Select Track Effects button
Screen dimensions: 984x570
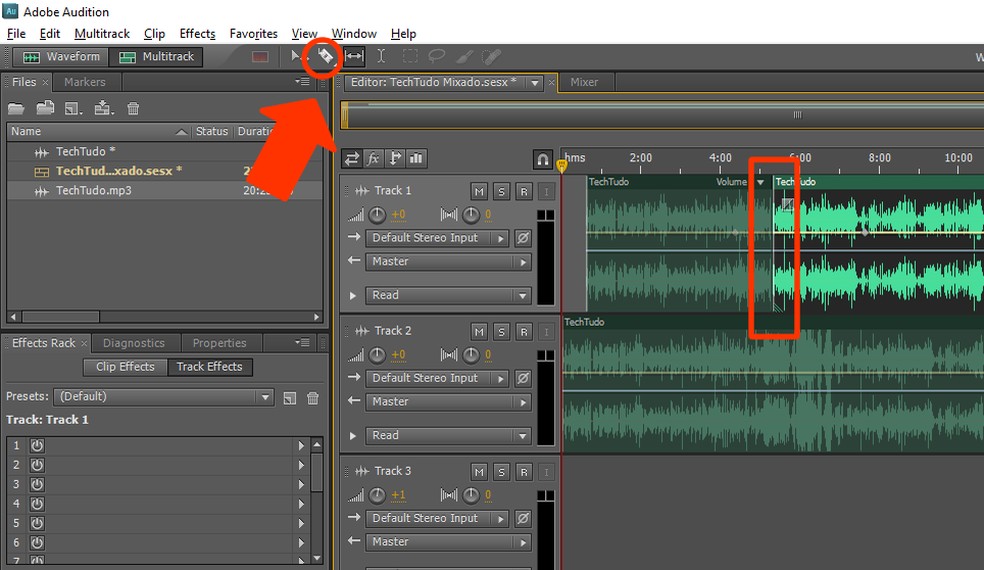pos(210,367)
